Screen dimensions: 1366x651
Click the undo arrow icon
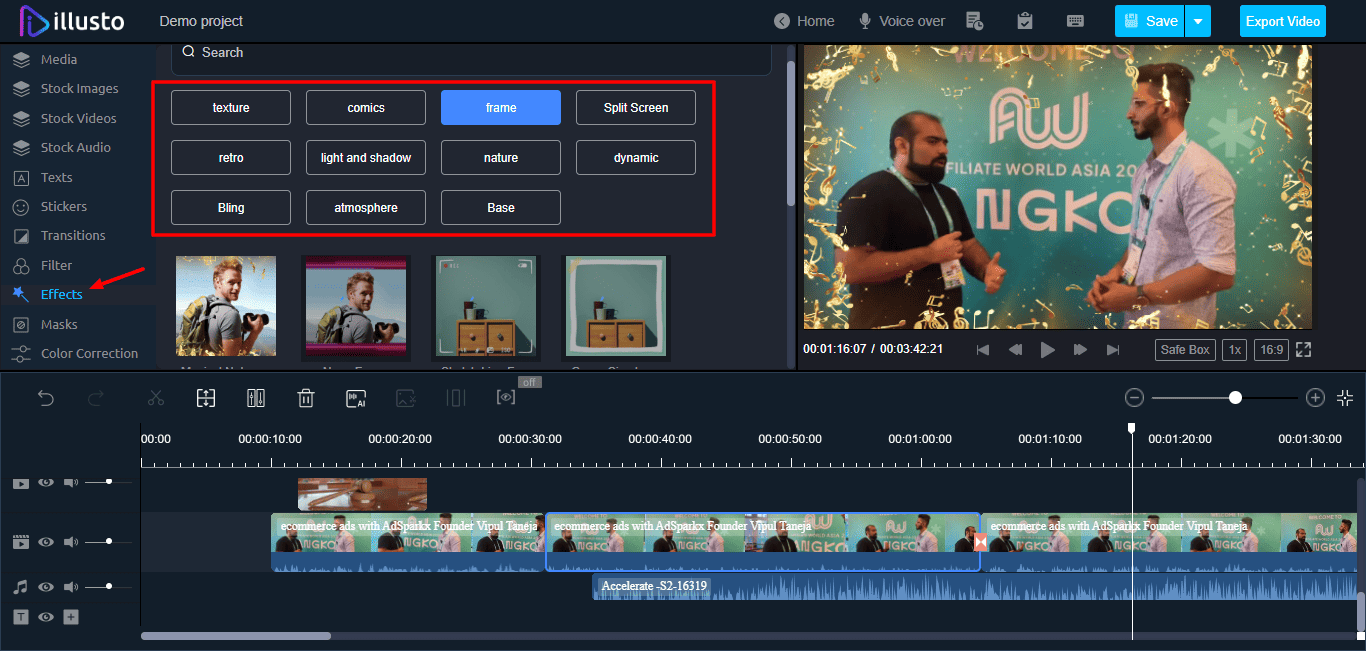point(46,398)
